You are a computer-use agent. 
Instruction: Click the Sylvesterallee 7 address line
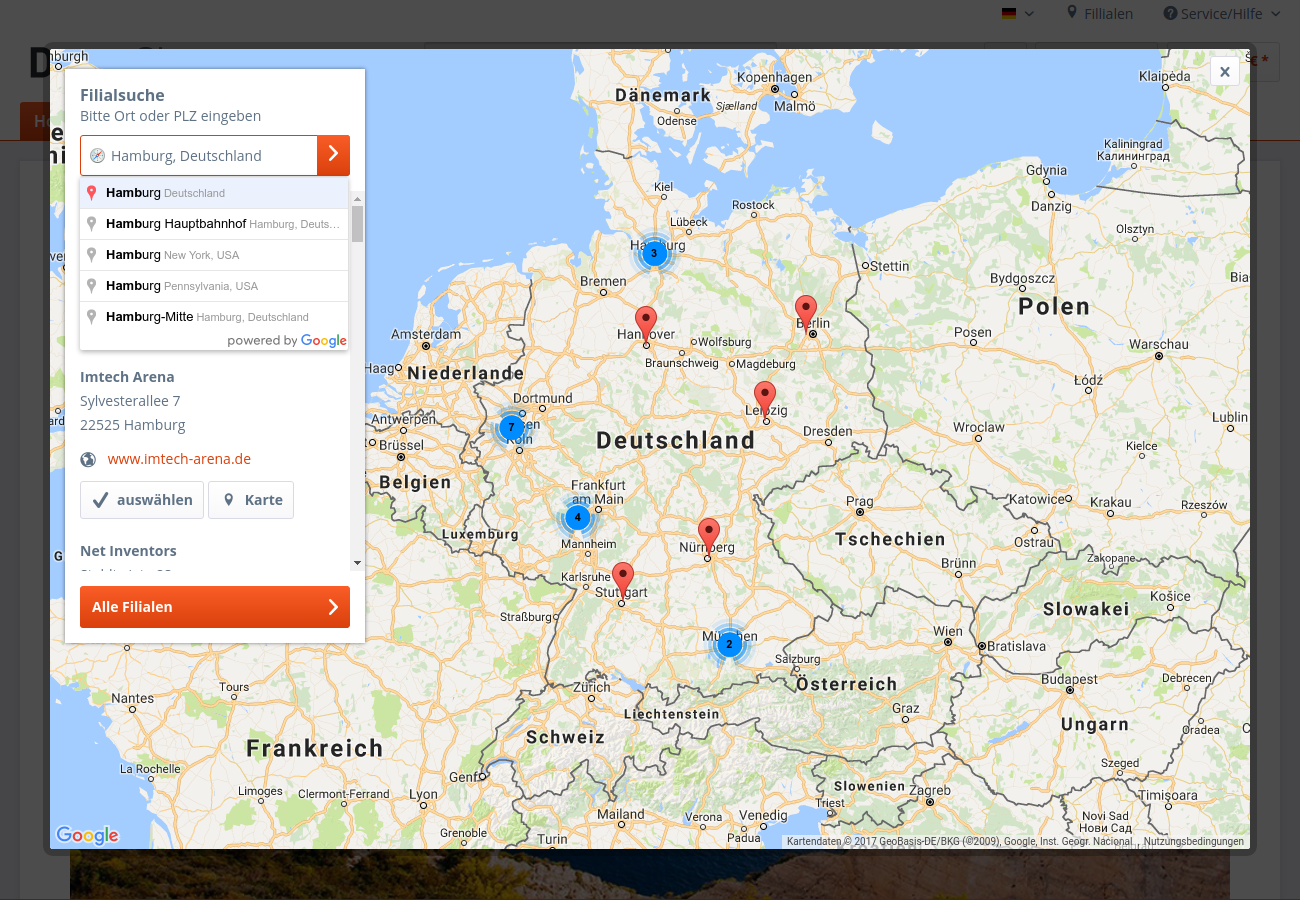tap(130, 401)
